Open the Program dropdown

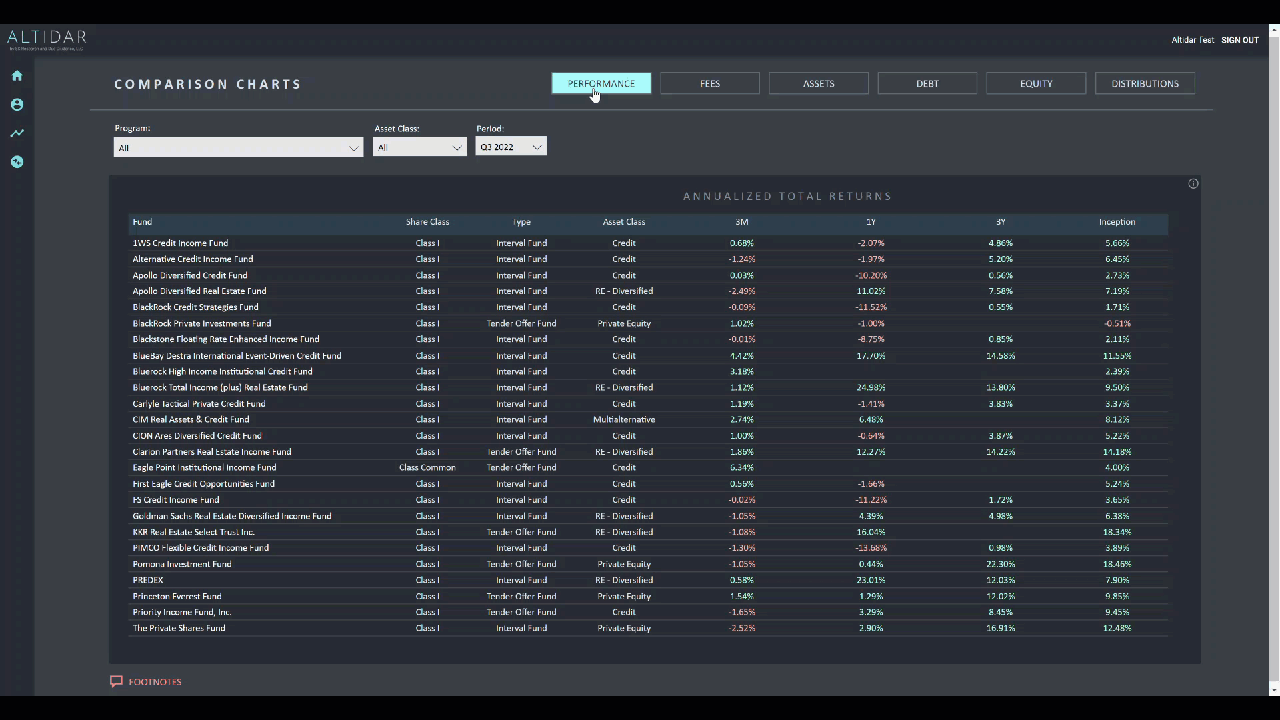tap(238, 148)
